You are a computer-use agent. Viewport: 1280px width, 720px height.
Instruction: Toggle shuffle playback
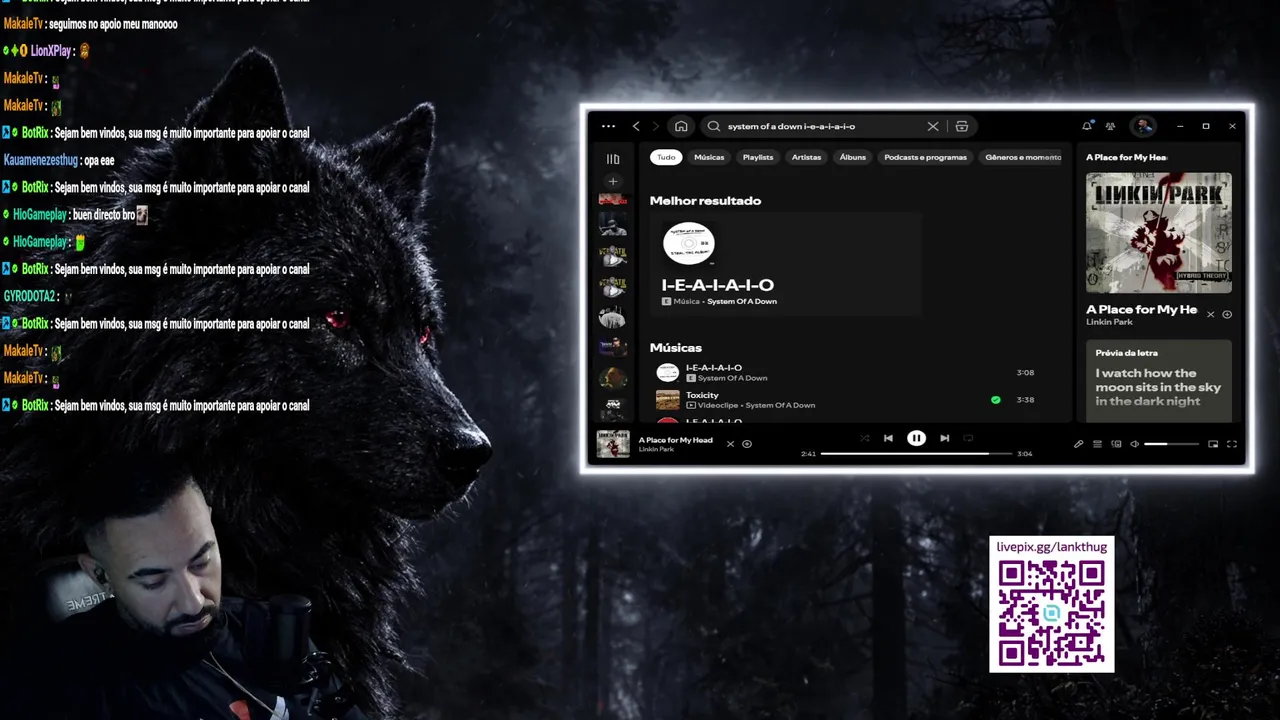865,438
